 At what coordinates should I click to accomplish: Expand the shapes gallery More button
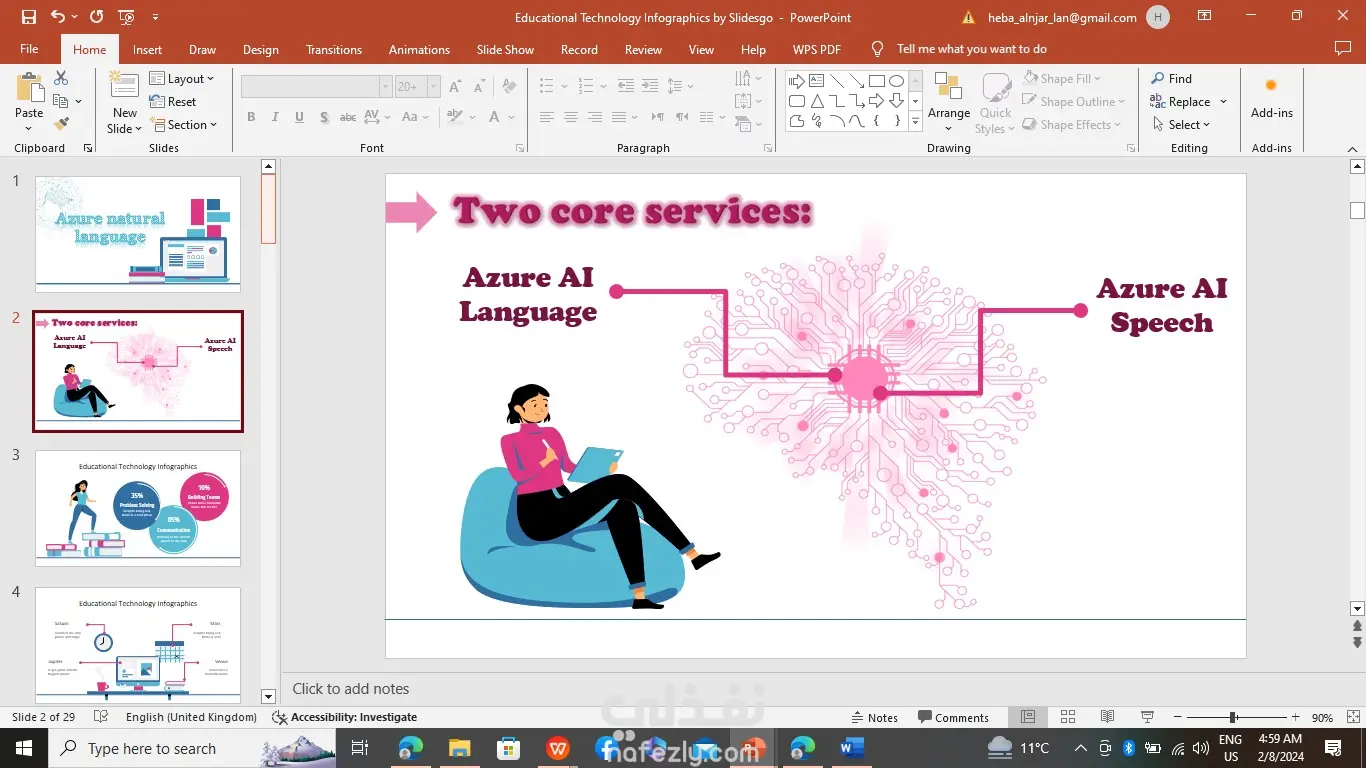click(x=914, y=121)
